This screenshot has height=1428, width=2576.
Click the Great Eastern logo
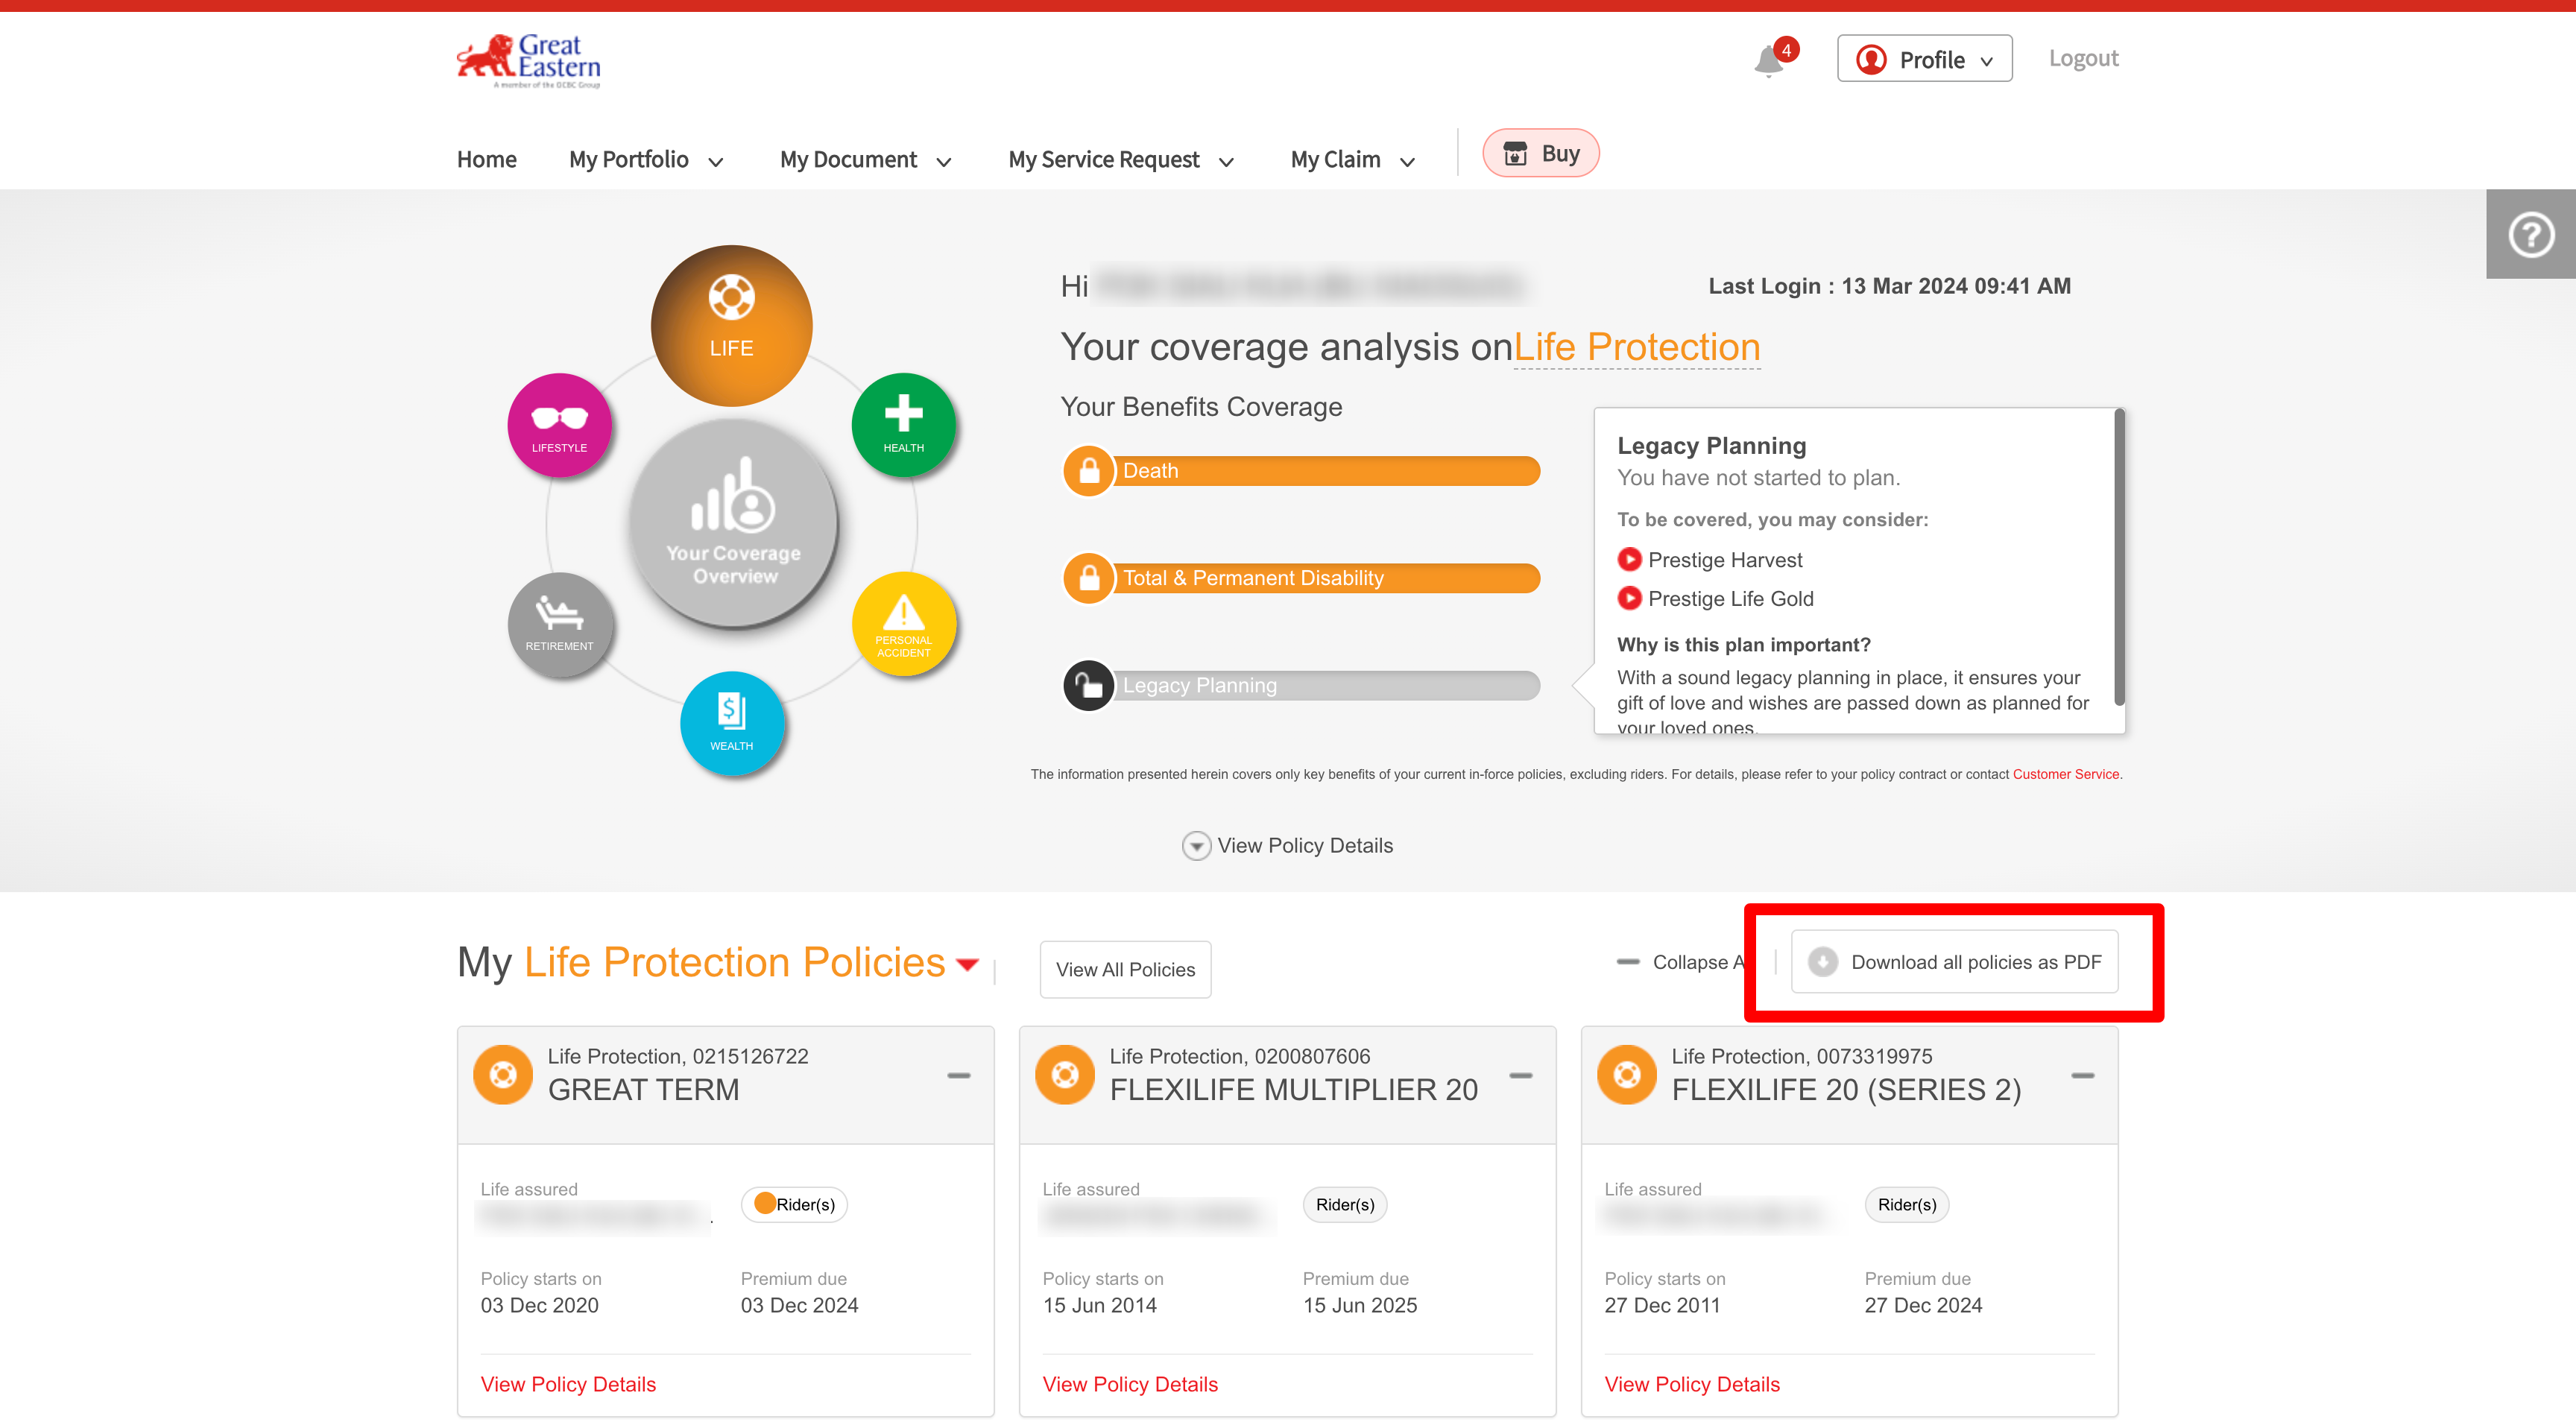click(x=529, y=61)
